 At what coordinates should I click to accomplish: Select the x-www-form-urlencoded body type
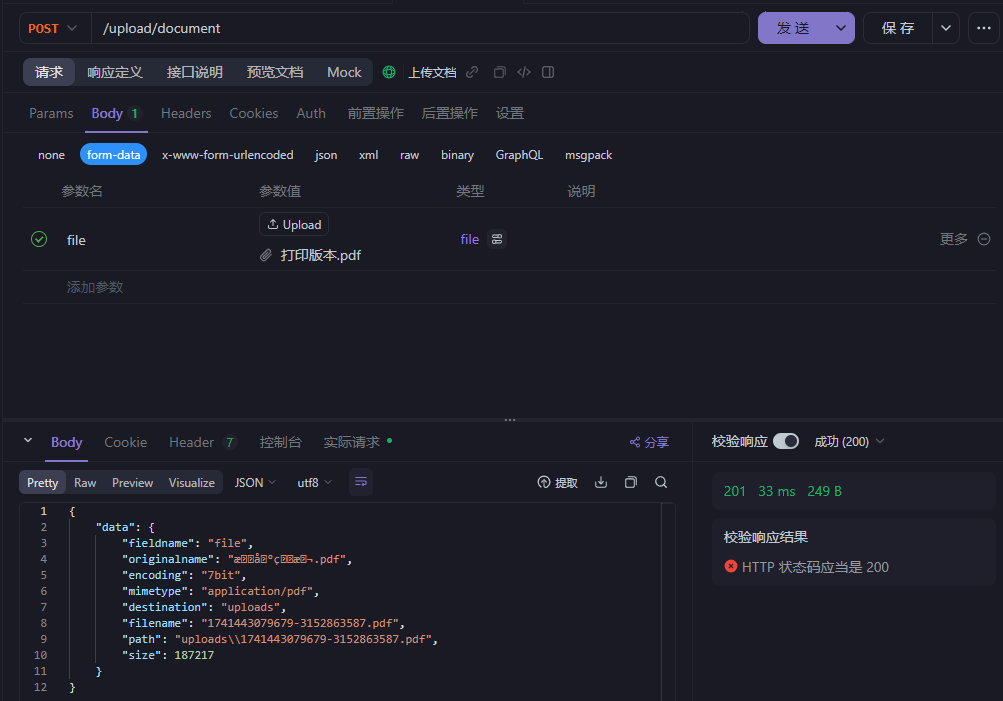click(x=228, y=155)
